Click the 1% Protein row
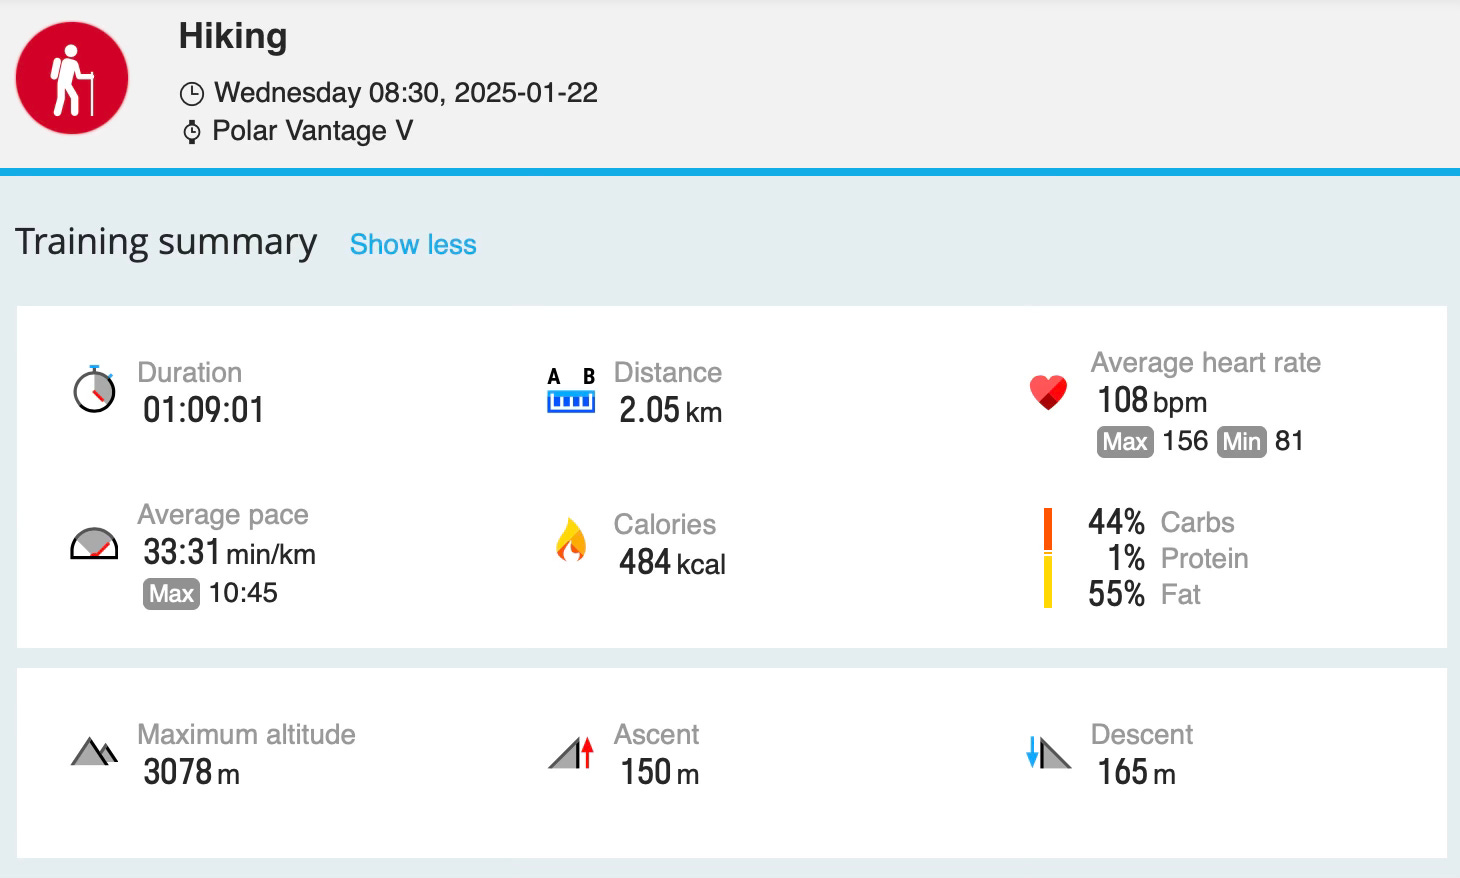Screen dimensions: 1460x878 tap(1177, 558)
